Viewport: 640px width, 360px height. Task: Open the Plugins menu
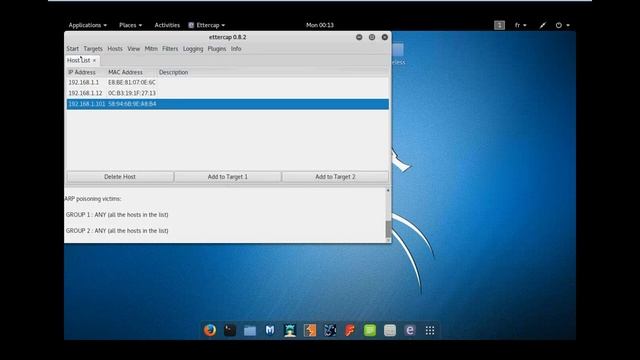click(217, 49)
